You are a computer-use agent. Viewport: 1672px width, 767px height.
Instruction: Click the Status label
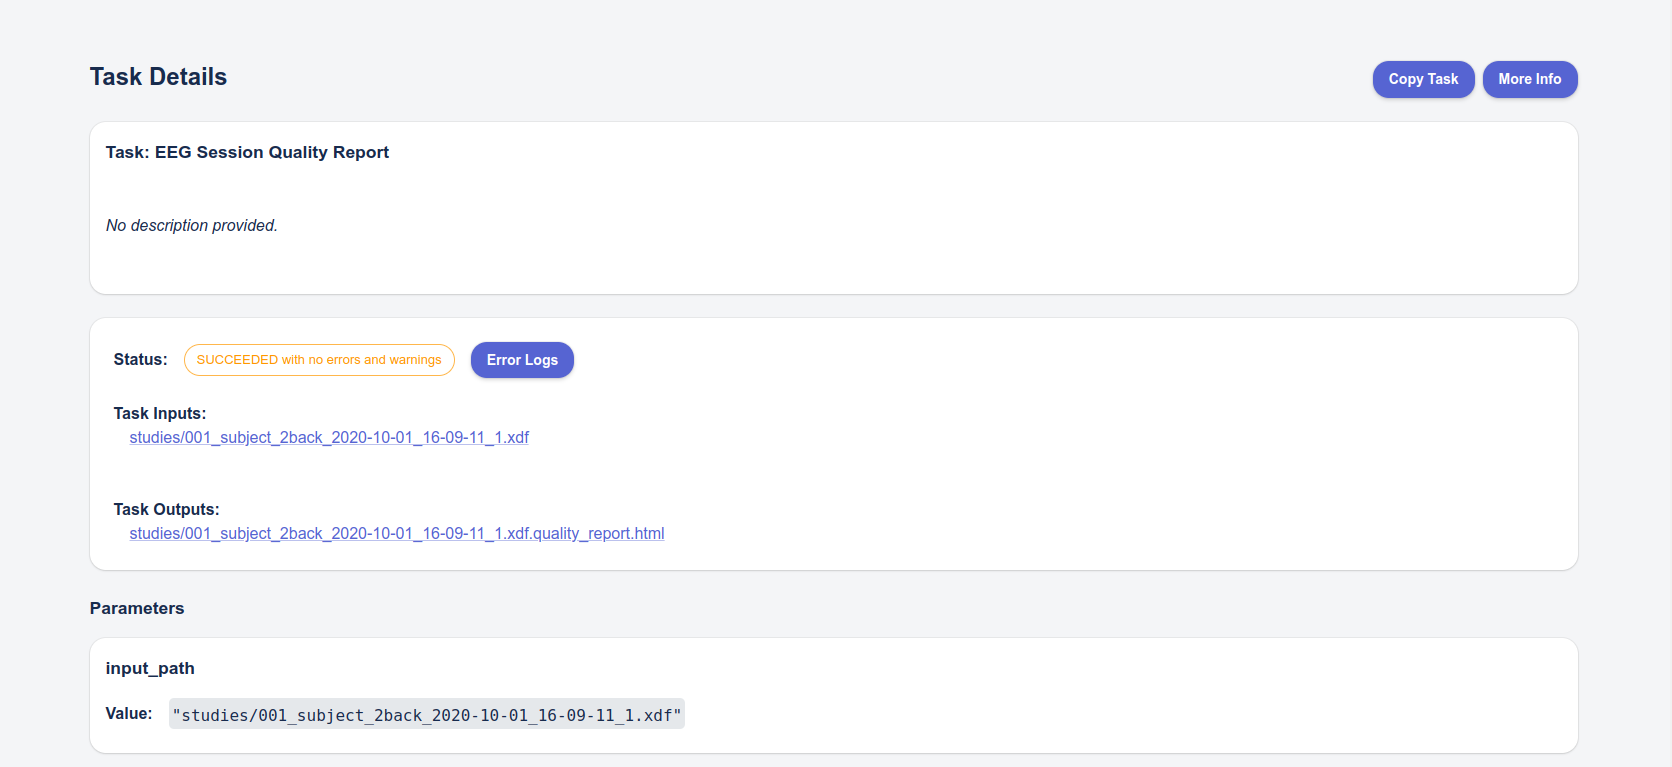[141, 359]
